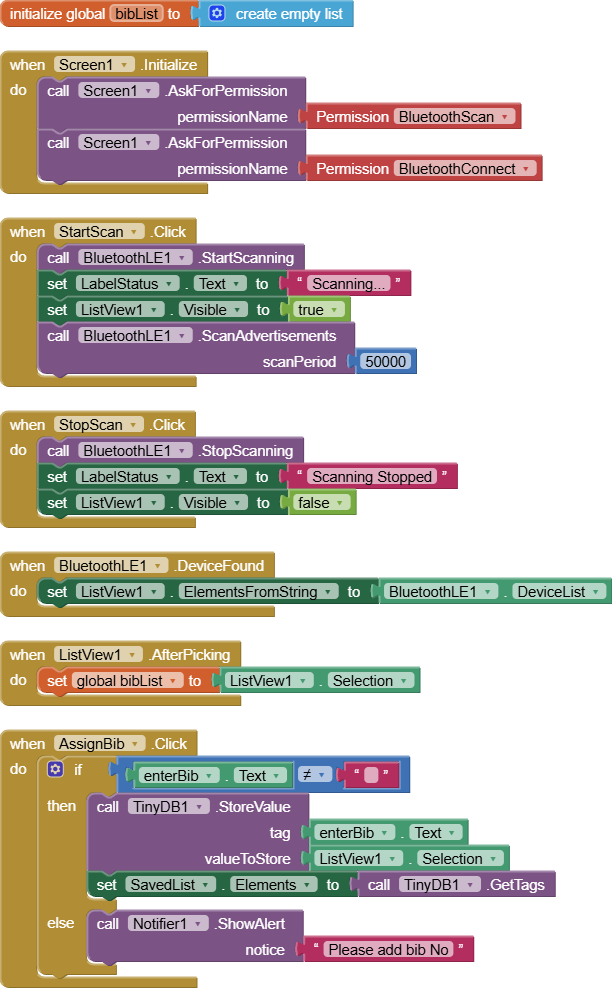This screenshot has height=988, width=612.
Task: Click the gear icon on create empty list block
Action: point(218,14)
